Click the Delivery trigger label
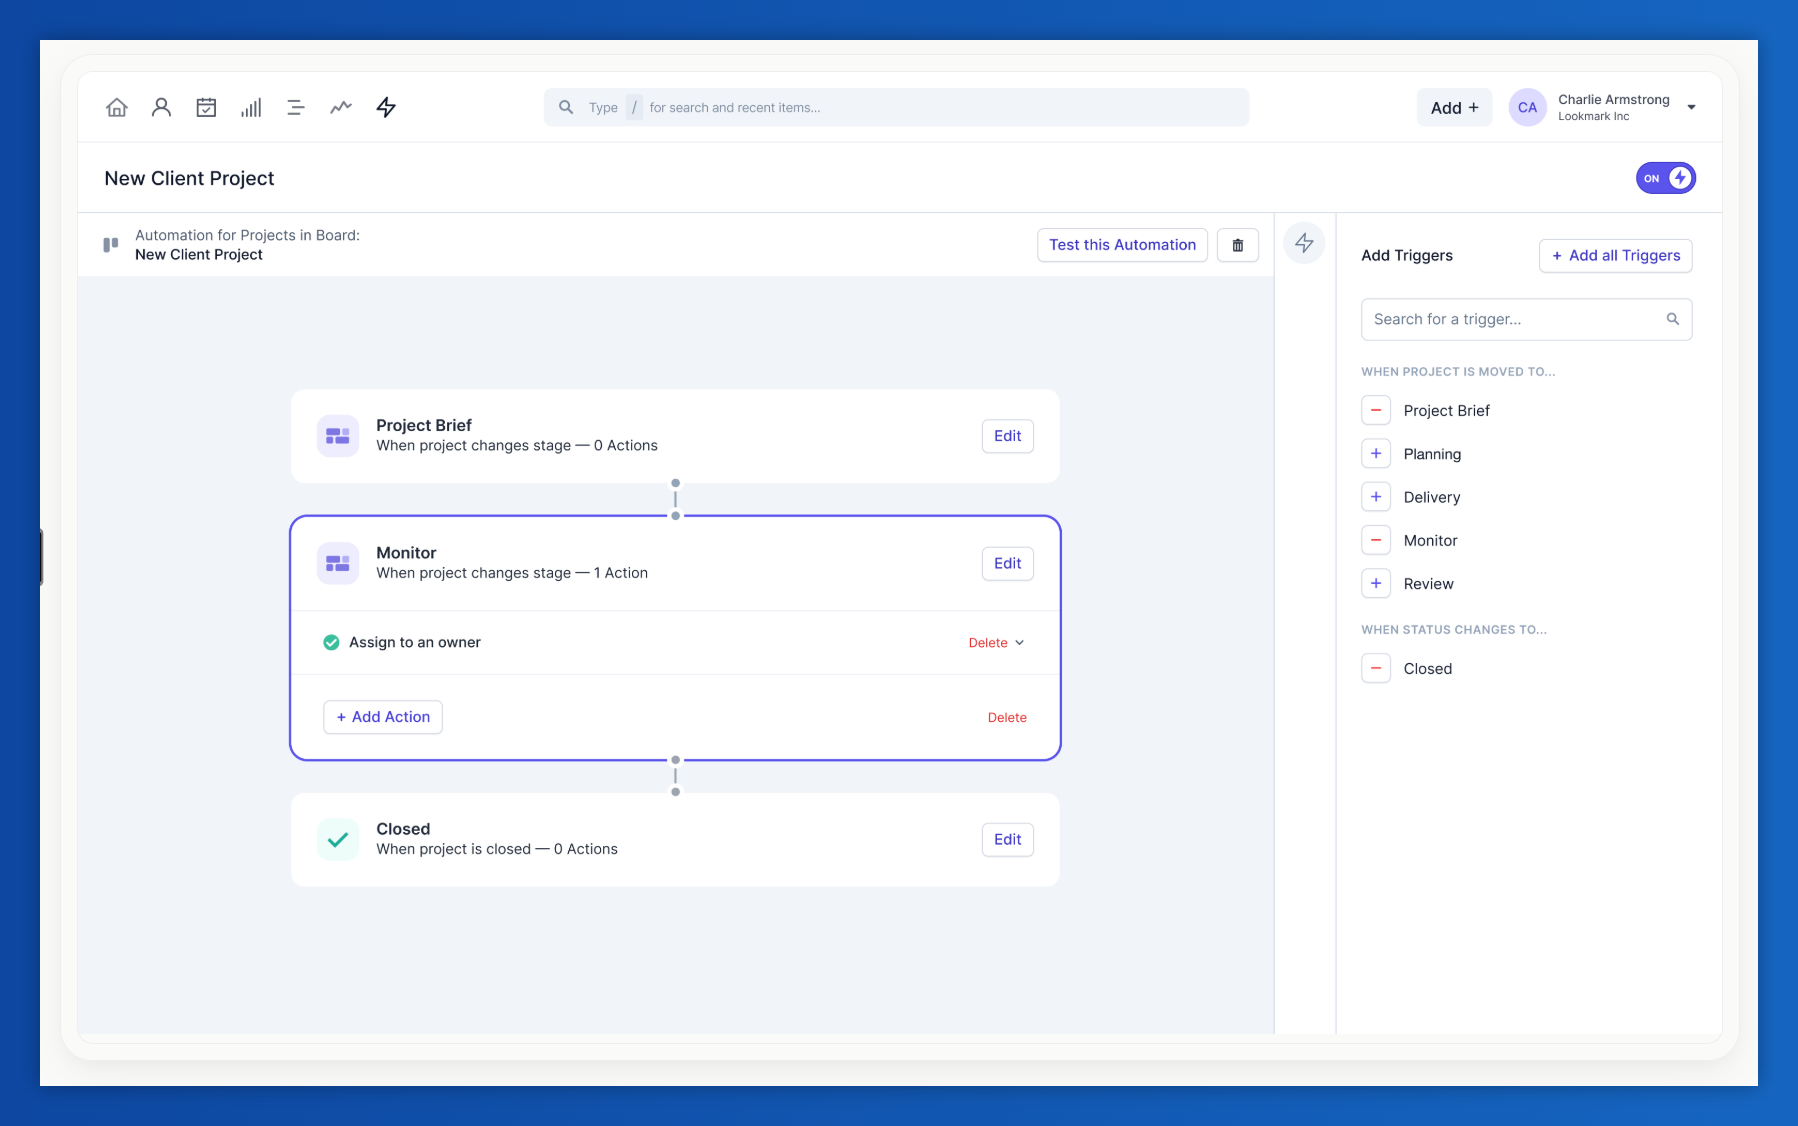 coord(1432,497)
